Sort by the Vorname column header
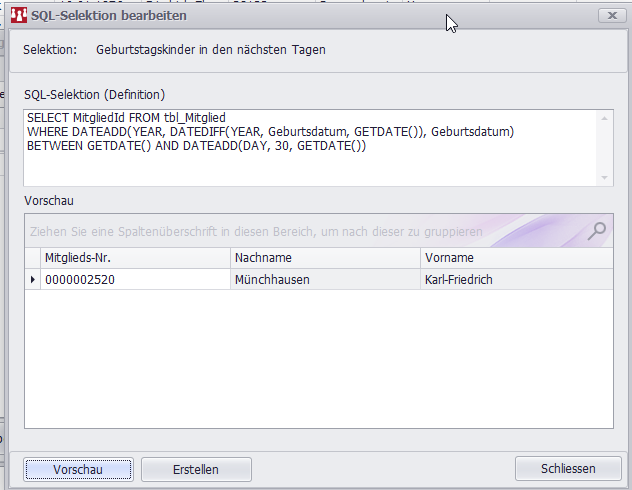The height and width of the screenshot is (490, 632). point(515,258)
